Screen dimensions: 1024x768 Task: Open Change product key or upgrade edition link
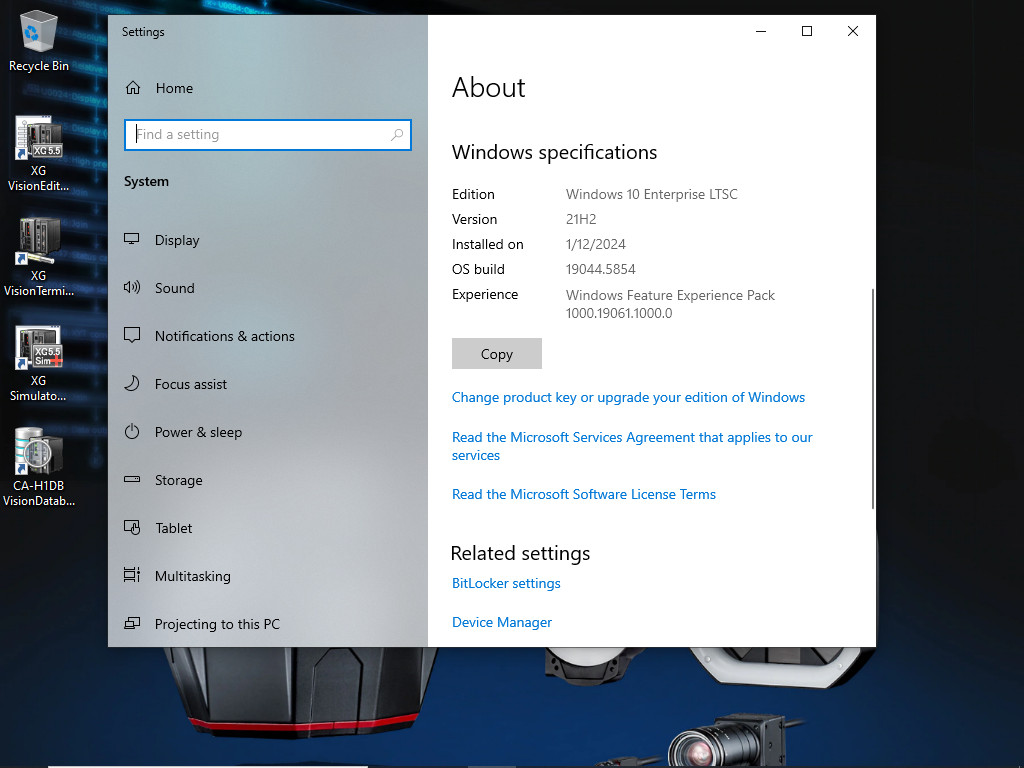[628, 397]
